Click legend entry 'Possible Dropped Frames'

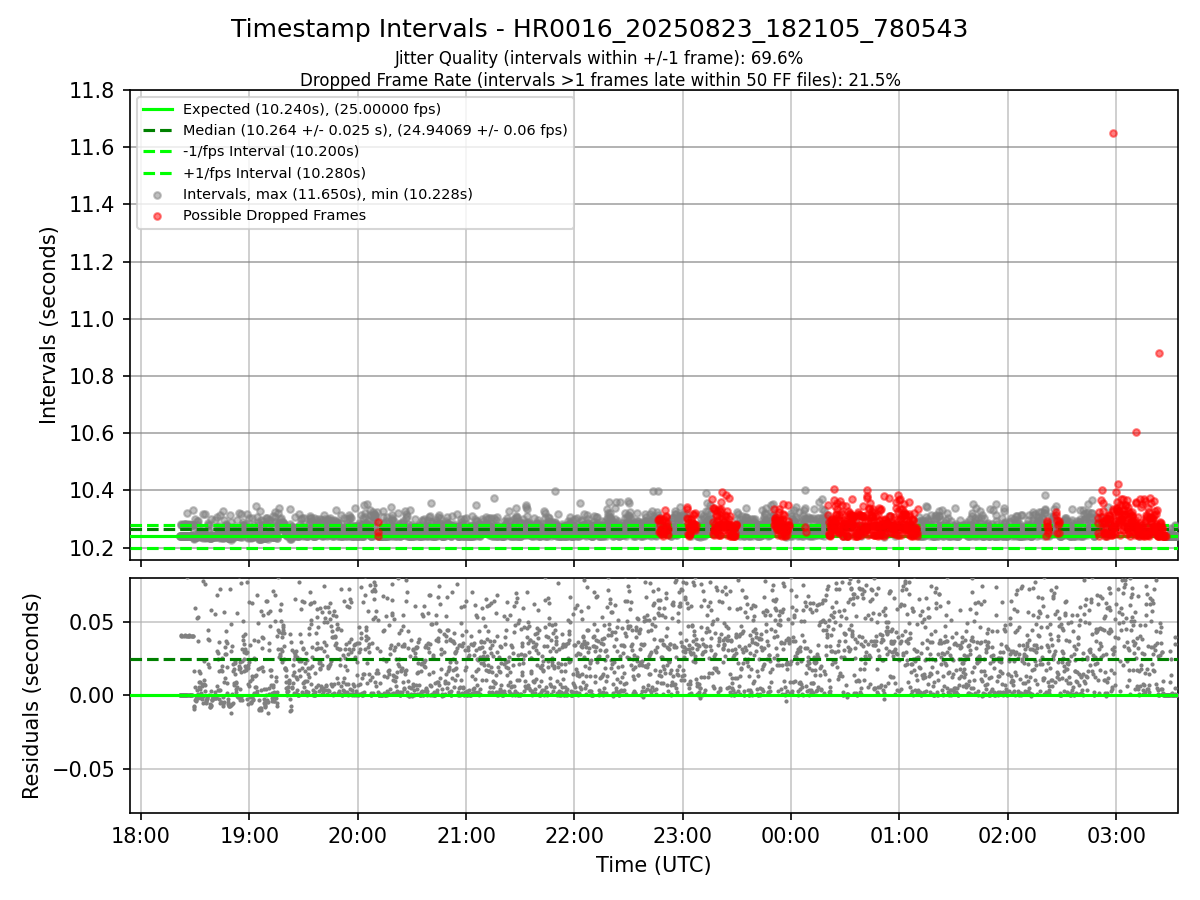274,215
